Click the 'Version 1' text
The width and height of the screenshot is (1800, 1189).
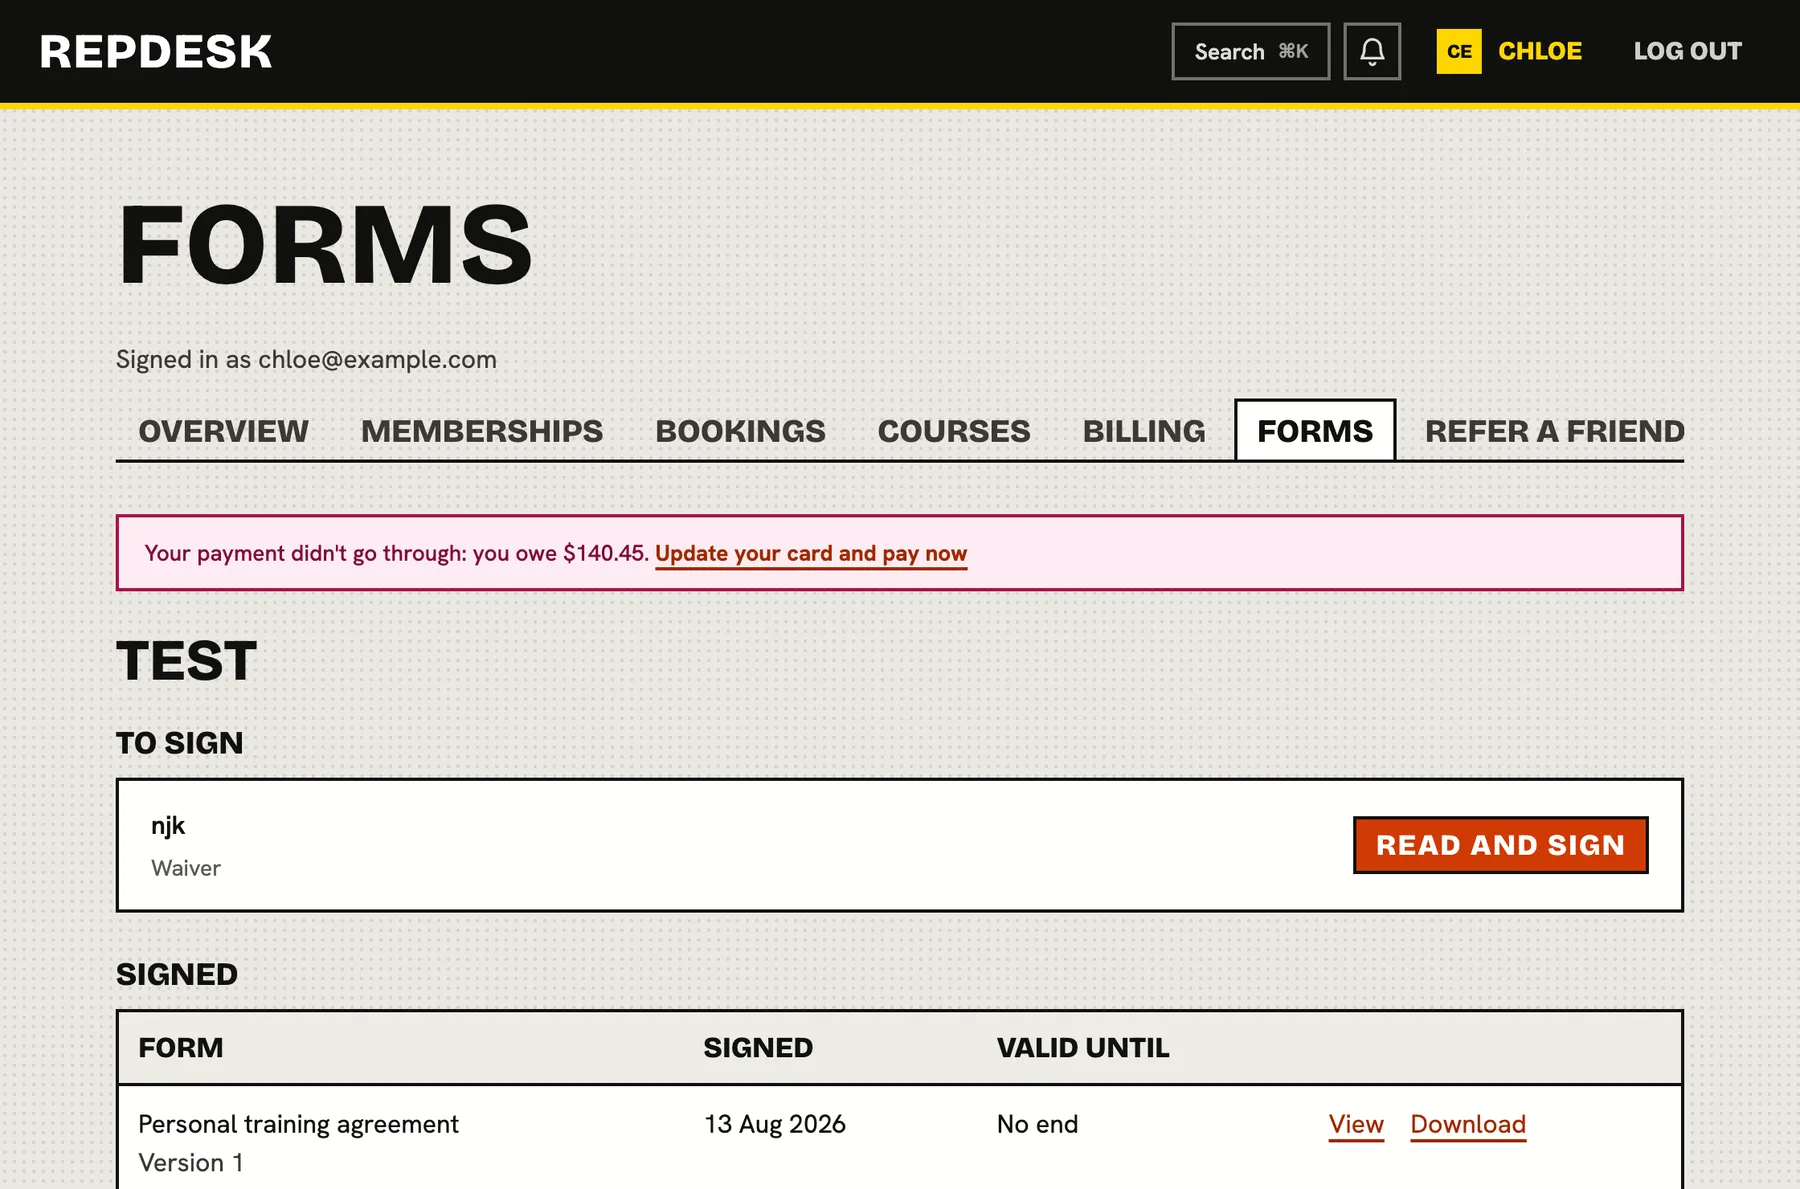pos(191,1163)
